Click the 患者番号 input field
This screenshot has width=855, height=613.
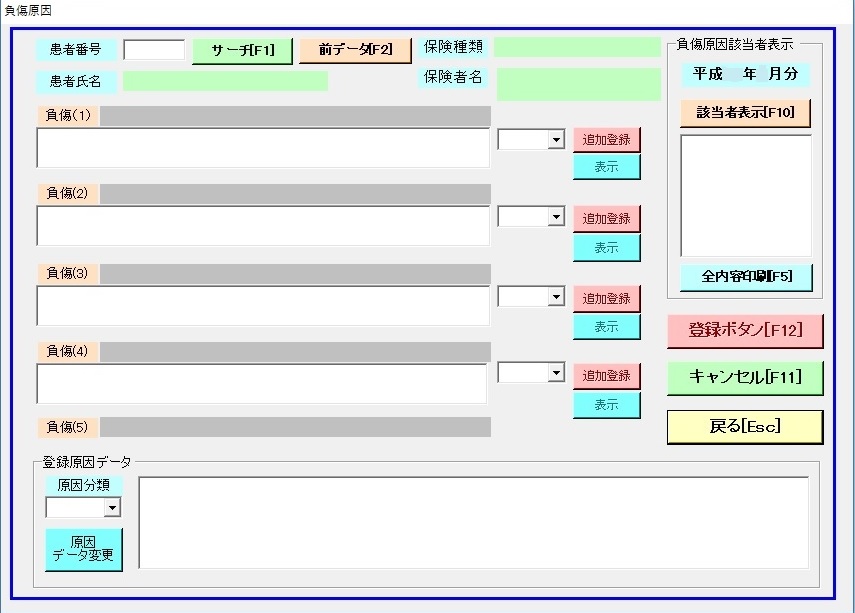[x=154, y=50]
